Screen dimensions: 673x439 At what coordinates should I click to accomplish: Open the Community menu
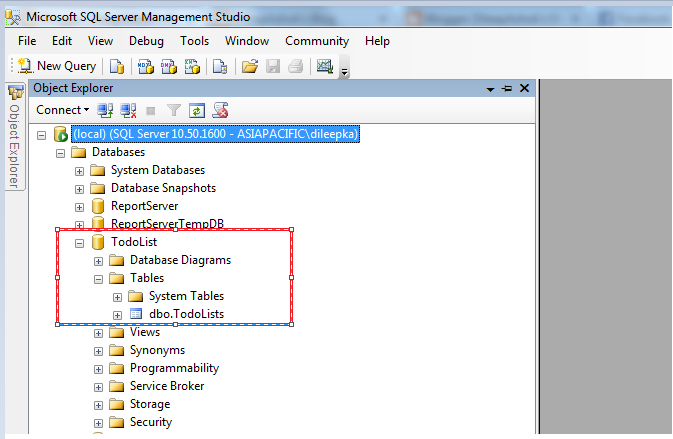(317, 41)
